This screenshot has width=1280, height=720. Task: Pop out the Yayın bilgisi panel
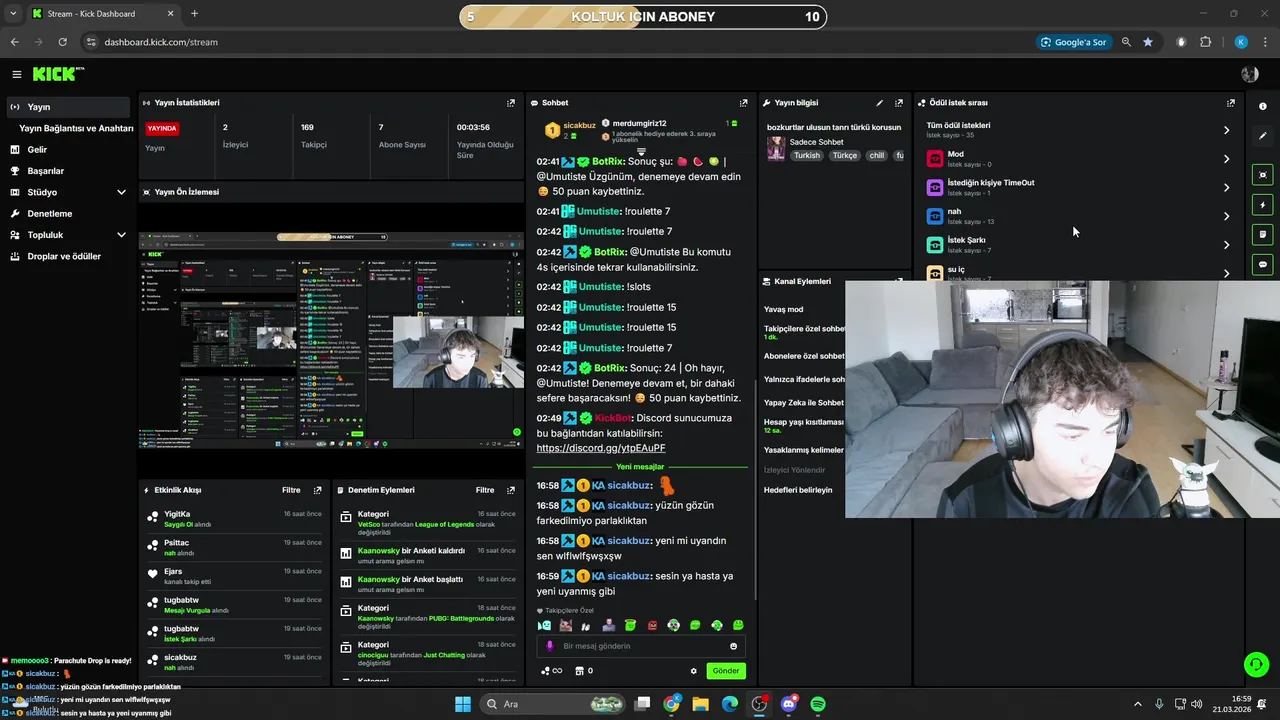pyautogui.click(x=899, y=103)
